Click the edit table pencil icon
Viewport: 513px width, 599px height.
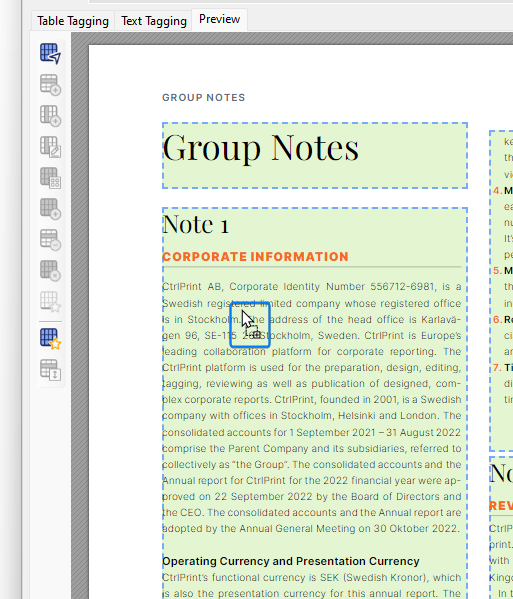(50, 147)
